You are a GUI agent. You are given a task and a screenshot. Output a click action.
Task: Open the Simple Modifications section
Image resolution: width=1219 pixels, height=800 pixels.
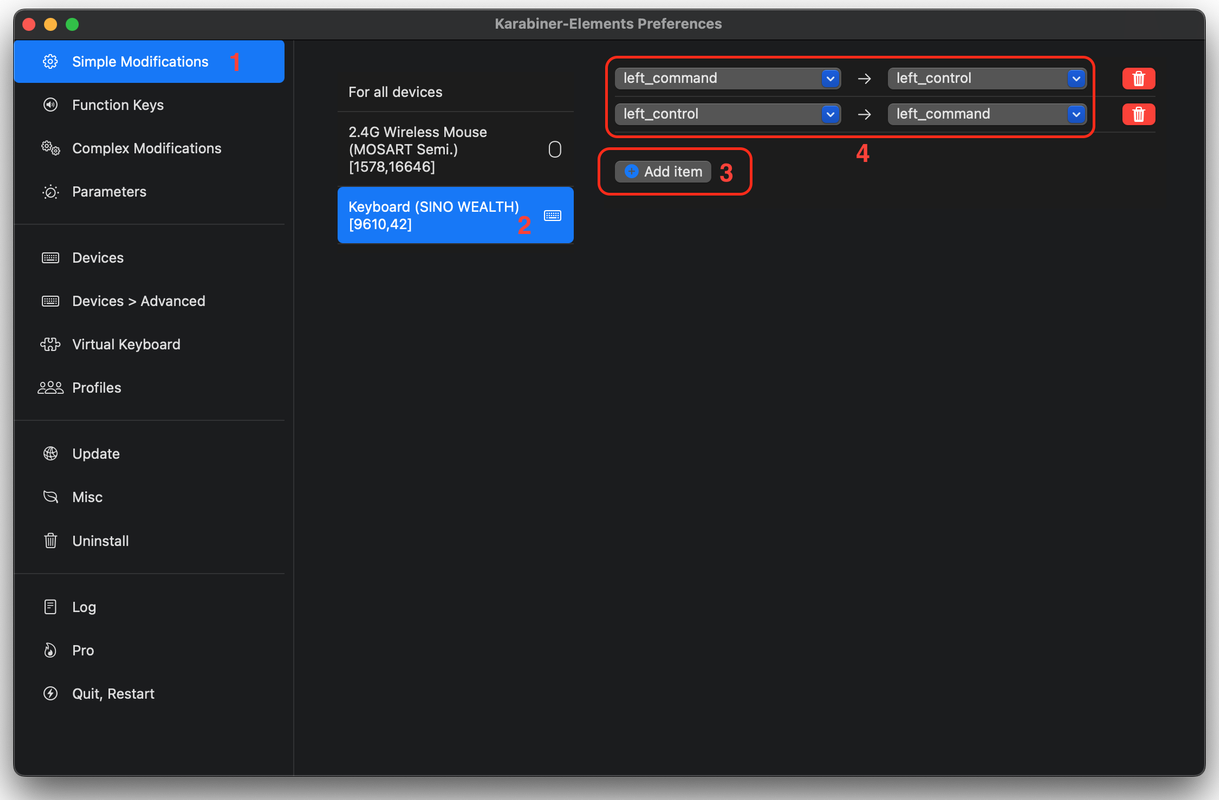pos(149,62)
